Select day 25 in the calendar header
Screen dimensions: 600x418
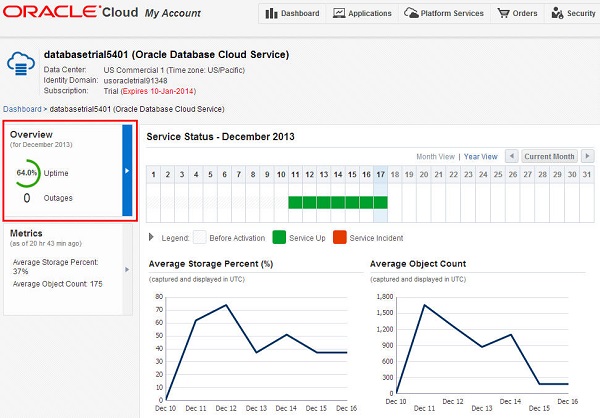tap(498, 175)
